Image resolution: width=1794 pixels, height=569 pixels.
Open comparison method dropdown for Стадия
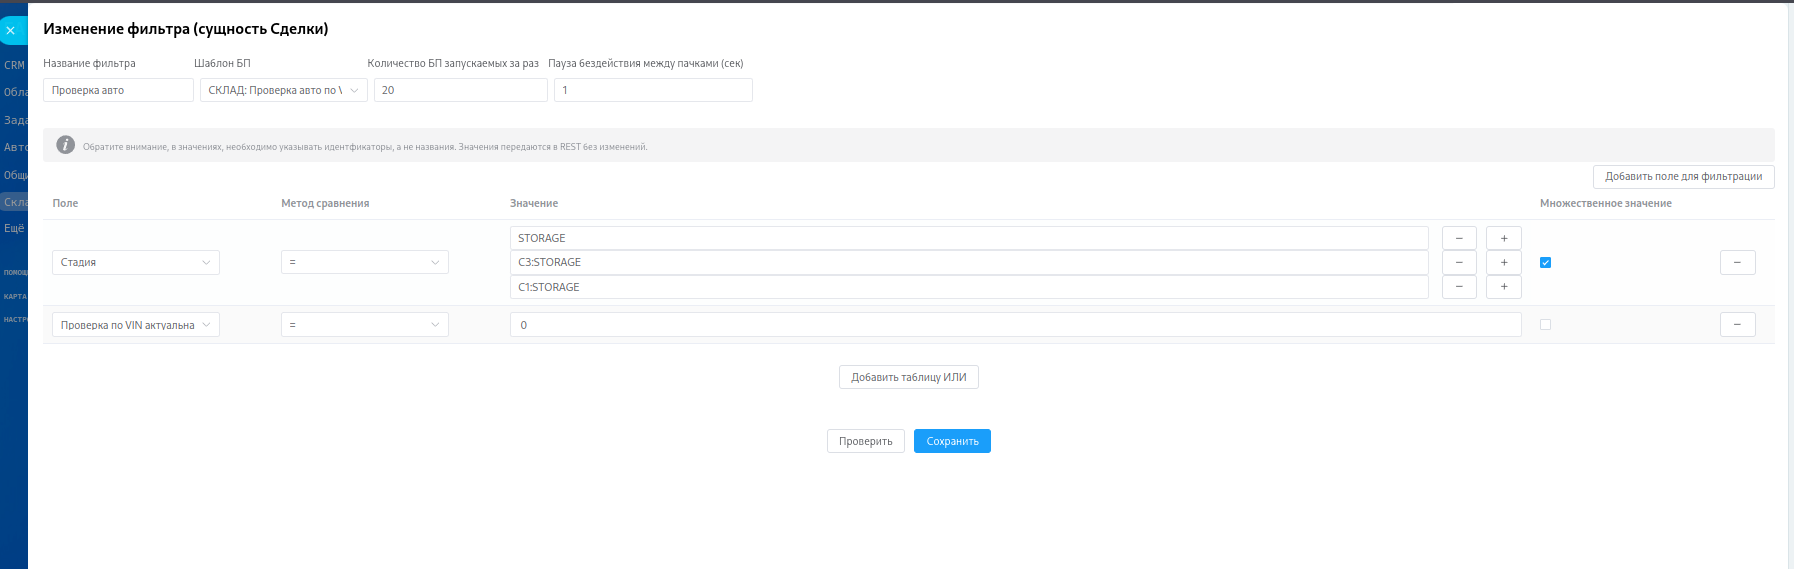pyautogui.click(x=365, y=262)
